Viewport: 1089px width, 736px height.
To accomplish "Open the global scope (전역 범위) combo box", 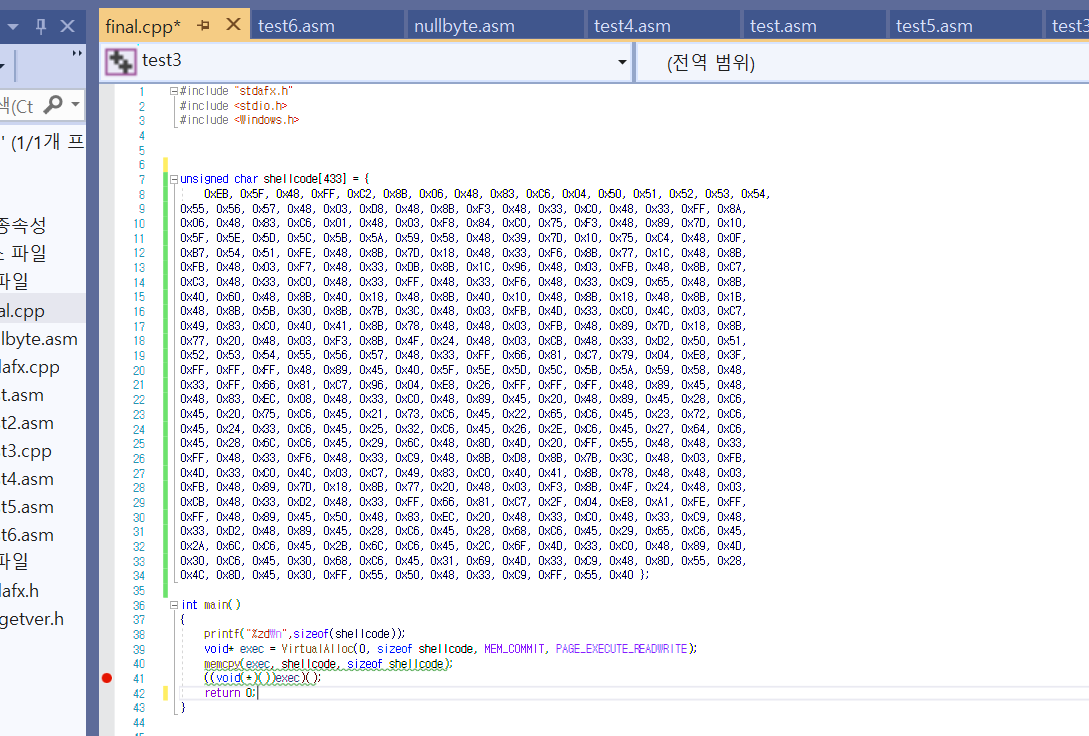I will 863,62.
